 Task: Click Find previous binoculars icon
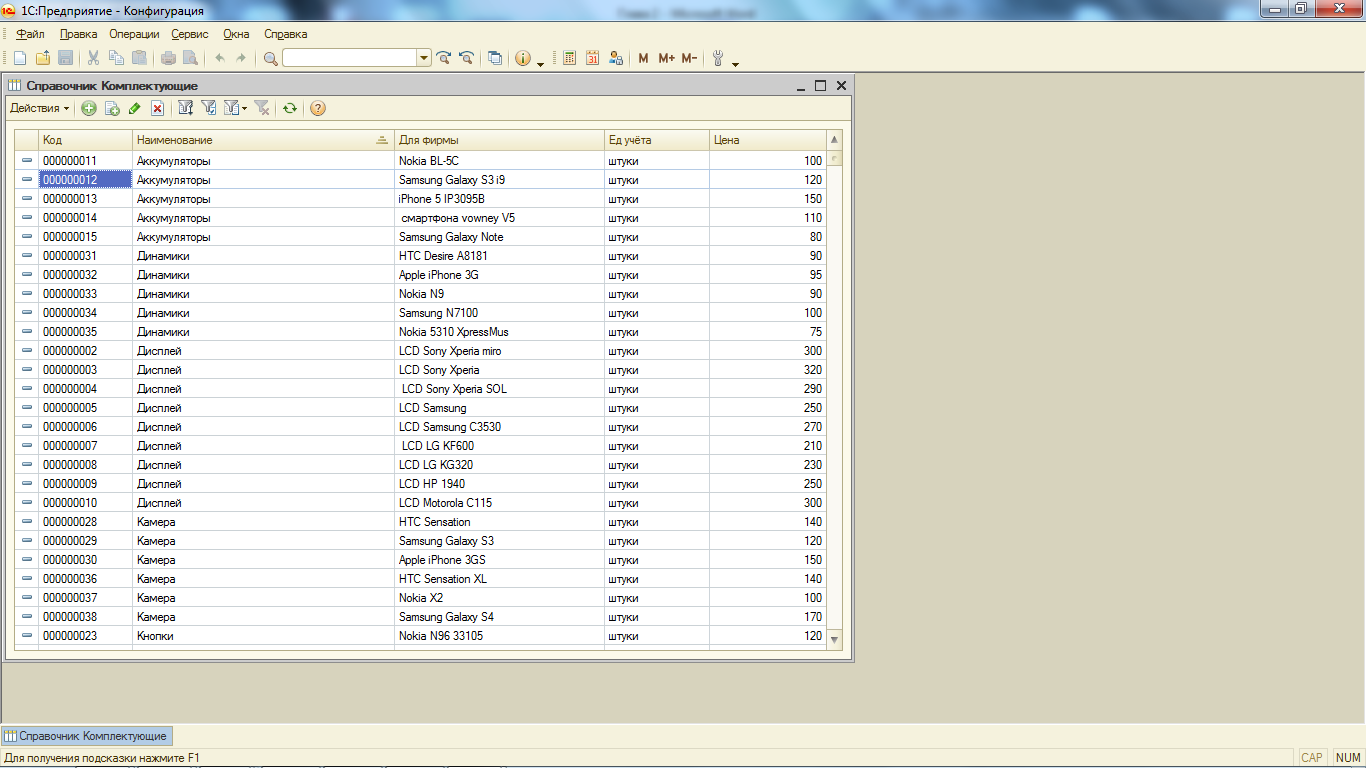[465, 58]
